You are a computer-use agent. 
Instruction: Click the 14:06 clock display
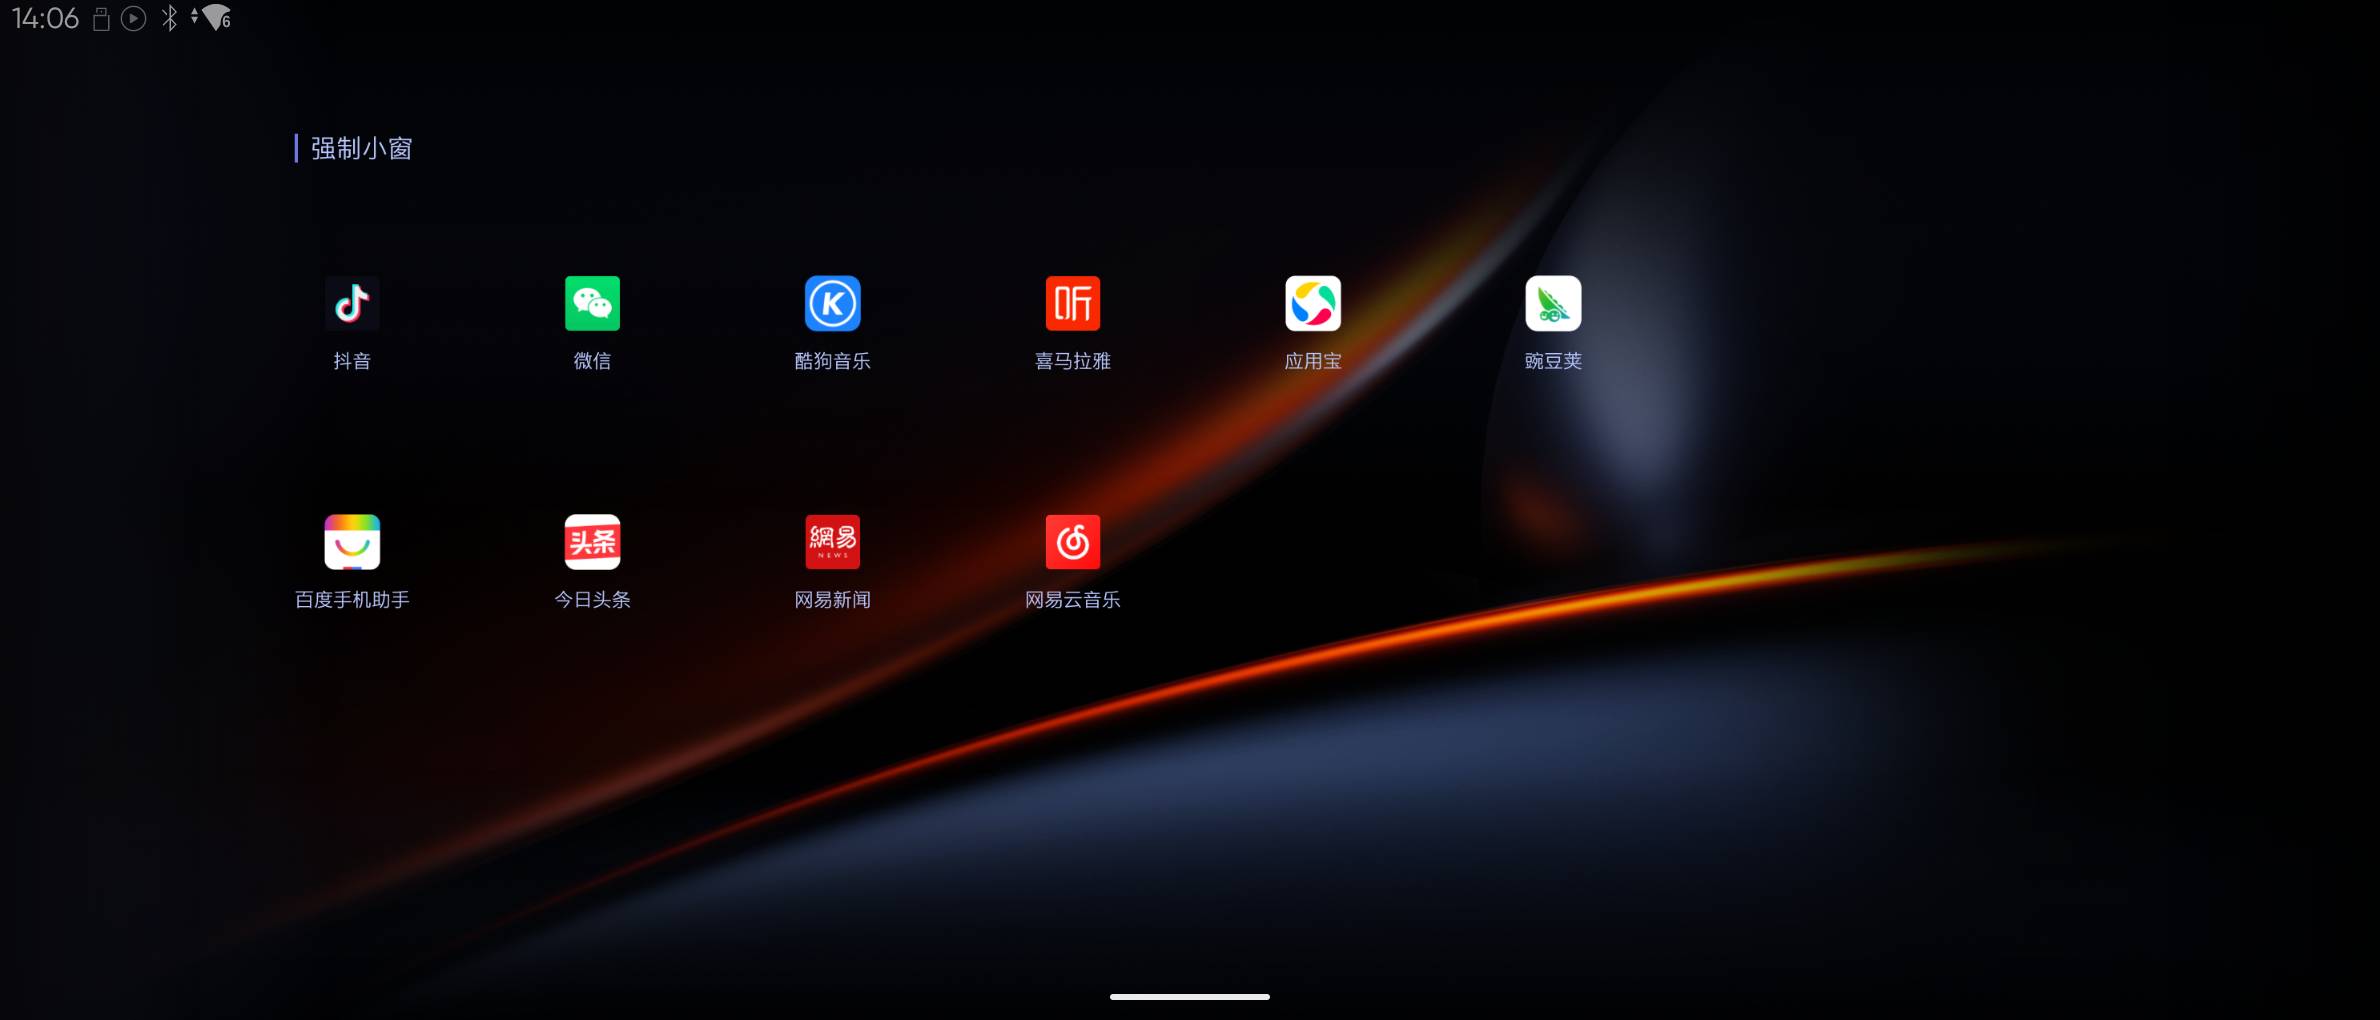(45, 18)
